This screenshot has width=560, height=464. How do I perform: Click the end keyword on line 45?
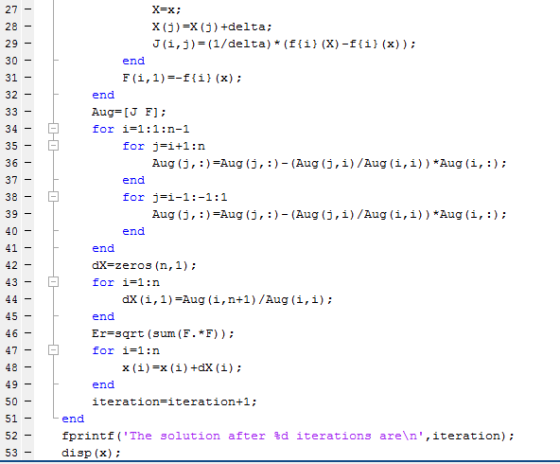103,317
